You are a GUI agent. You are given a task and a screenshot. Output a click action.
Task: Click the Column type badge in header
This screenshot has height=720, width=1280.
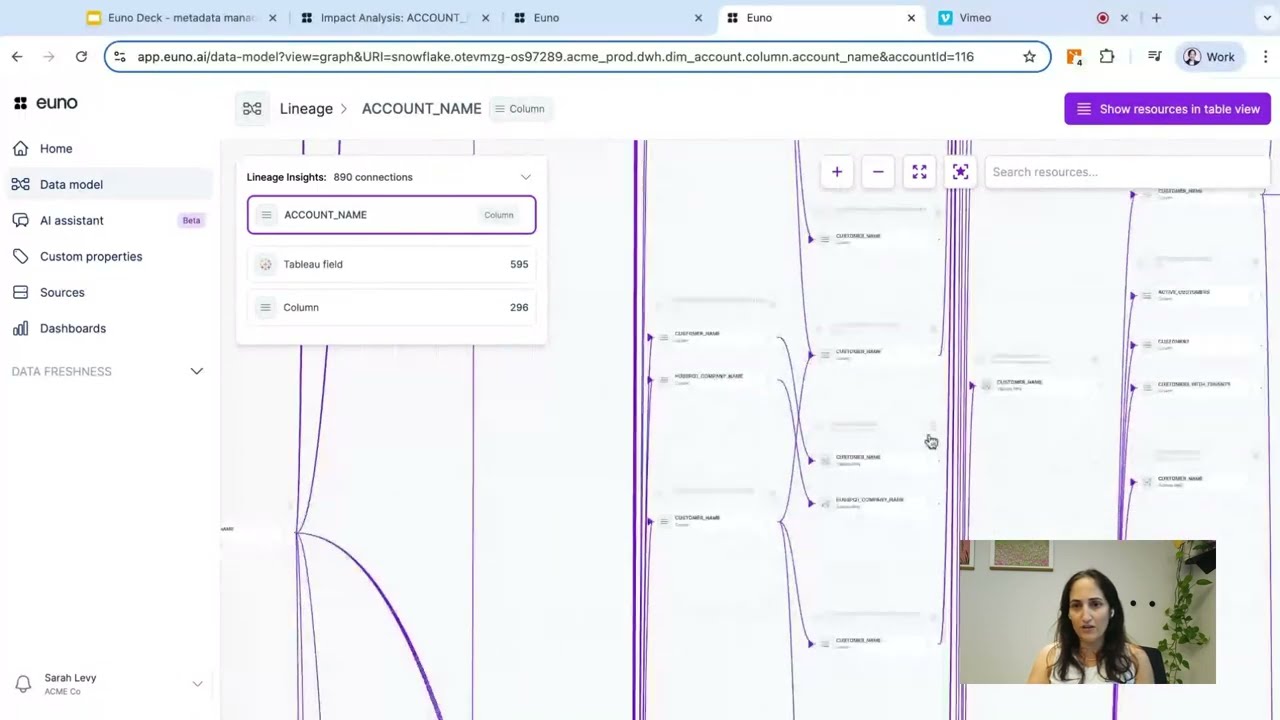pos(520,108)
